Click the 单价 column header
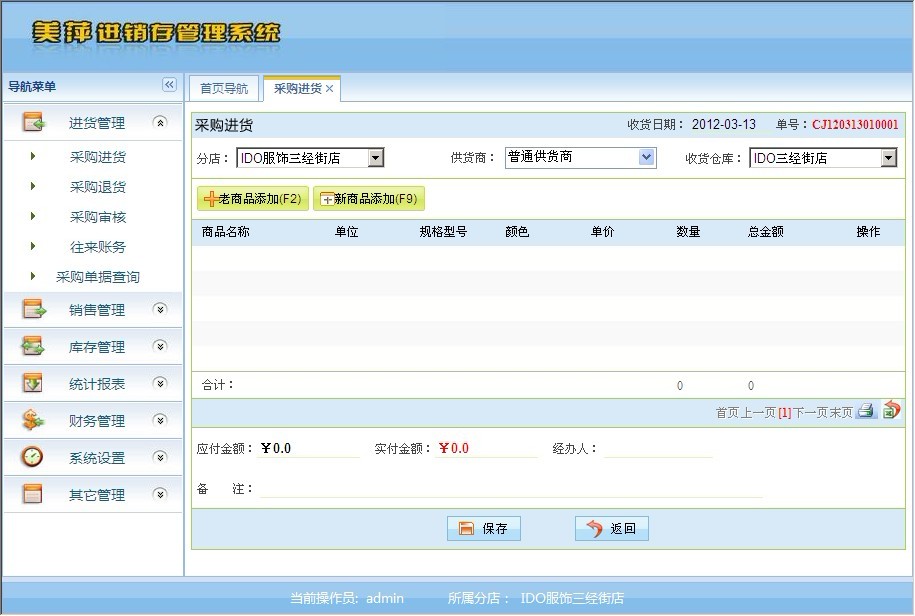The image size is (915, 616). (602, 232)
